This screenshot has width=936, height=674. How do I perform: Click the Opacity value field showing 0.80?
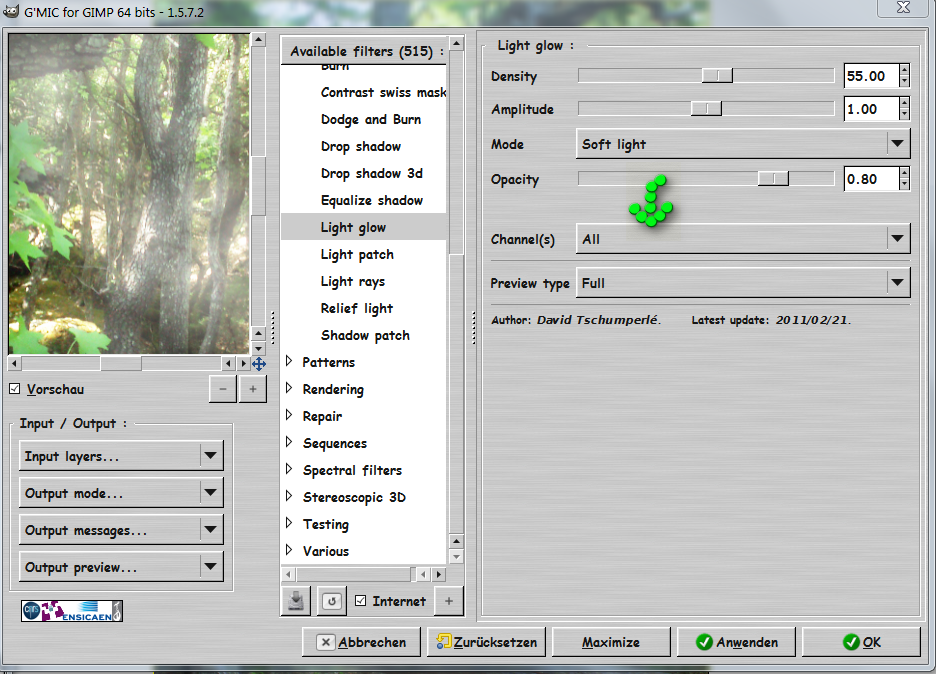pos(872,179)
